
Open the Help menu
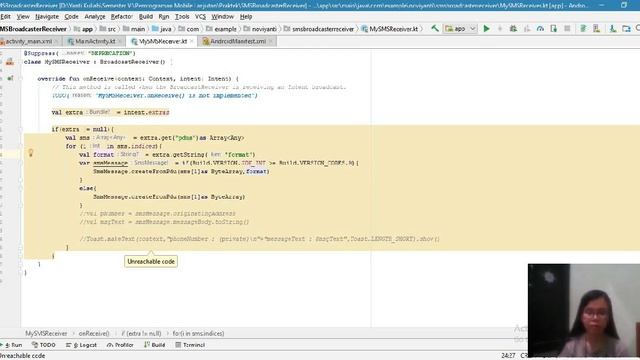(x=246, y=17)
